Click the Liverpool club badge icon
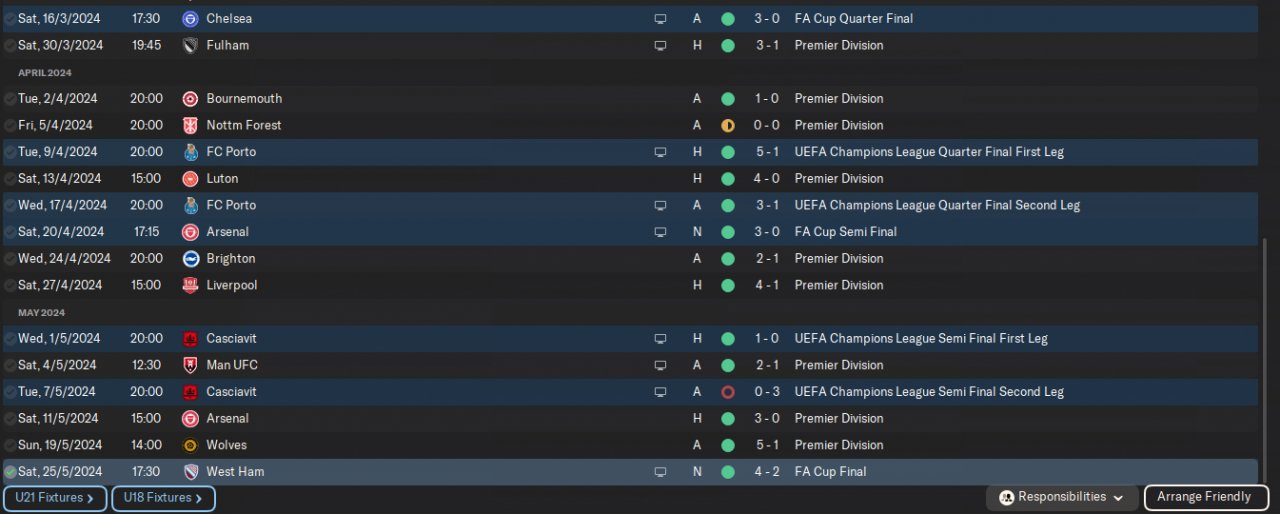Image resolution: width=1280 pixels, height=514 pixels. point(190,285)
